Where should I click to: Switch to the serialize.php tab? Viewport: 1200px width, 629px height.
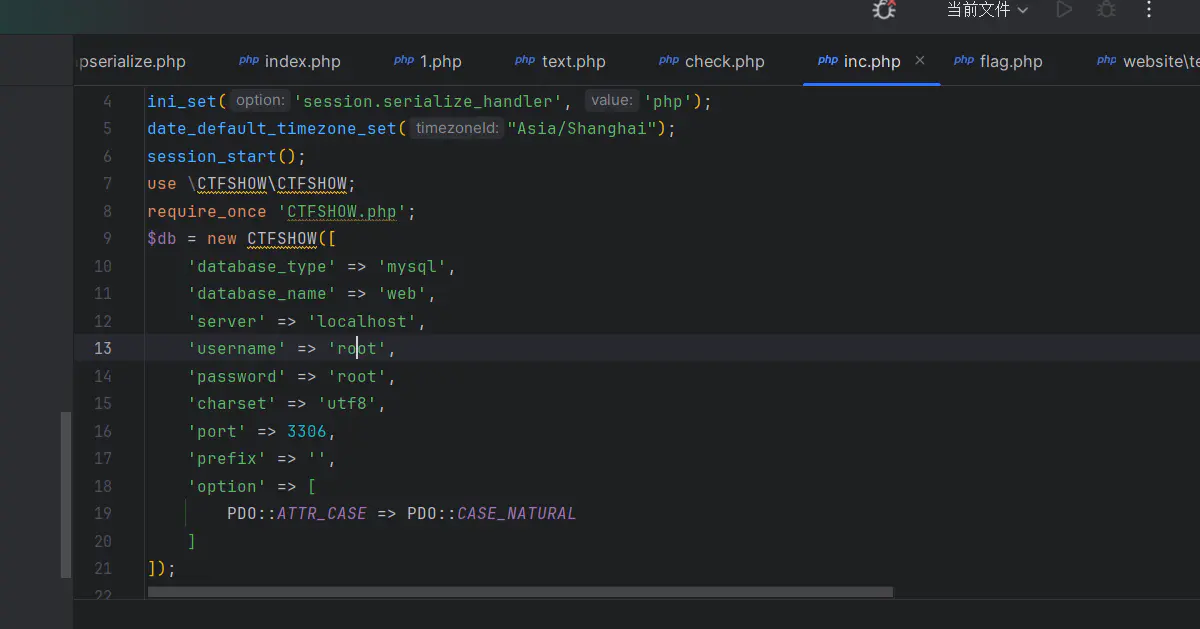(x=130, y=61)
